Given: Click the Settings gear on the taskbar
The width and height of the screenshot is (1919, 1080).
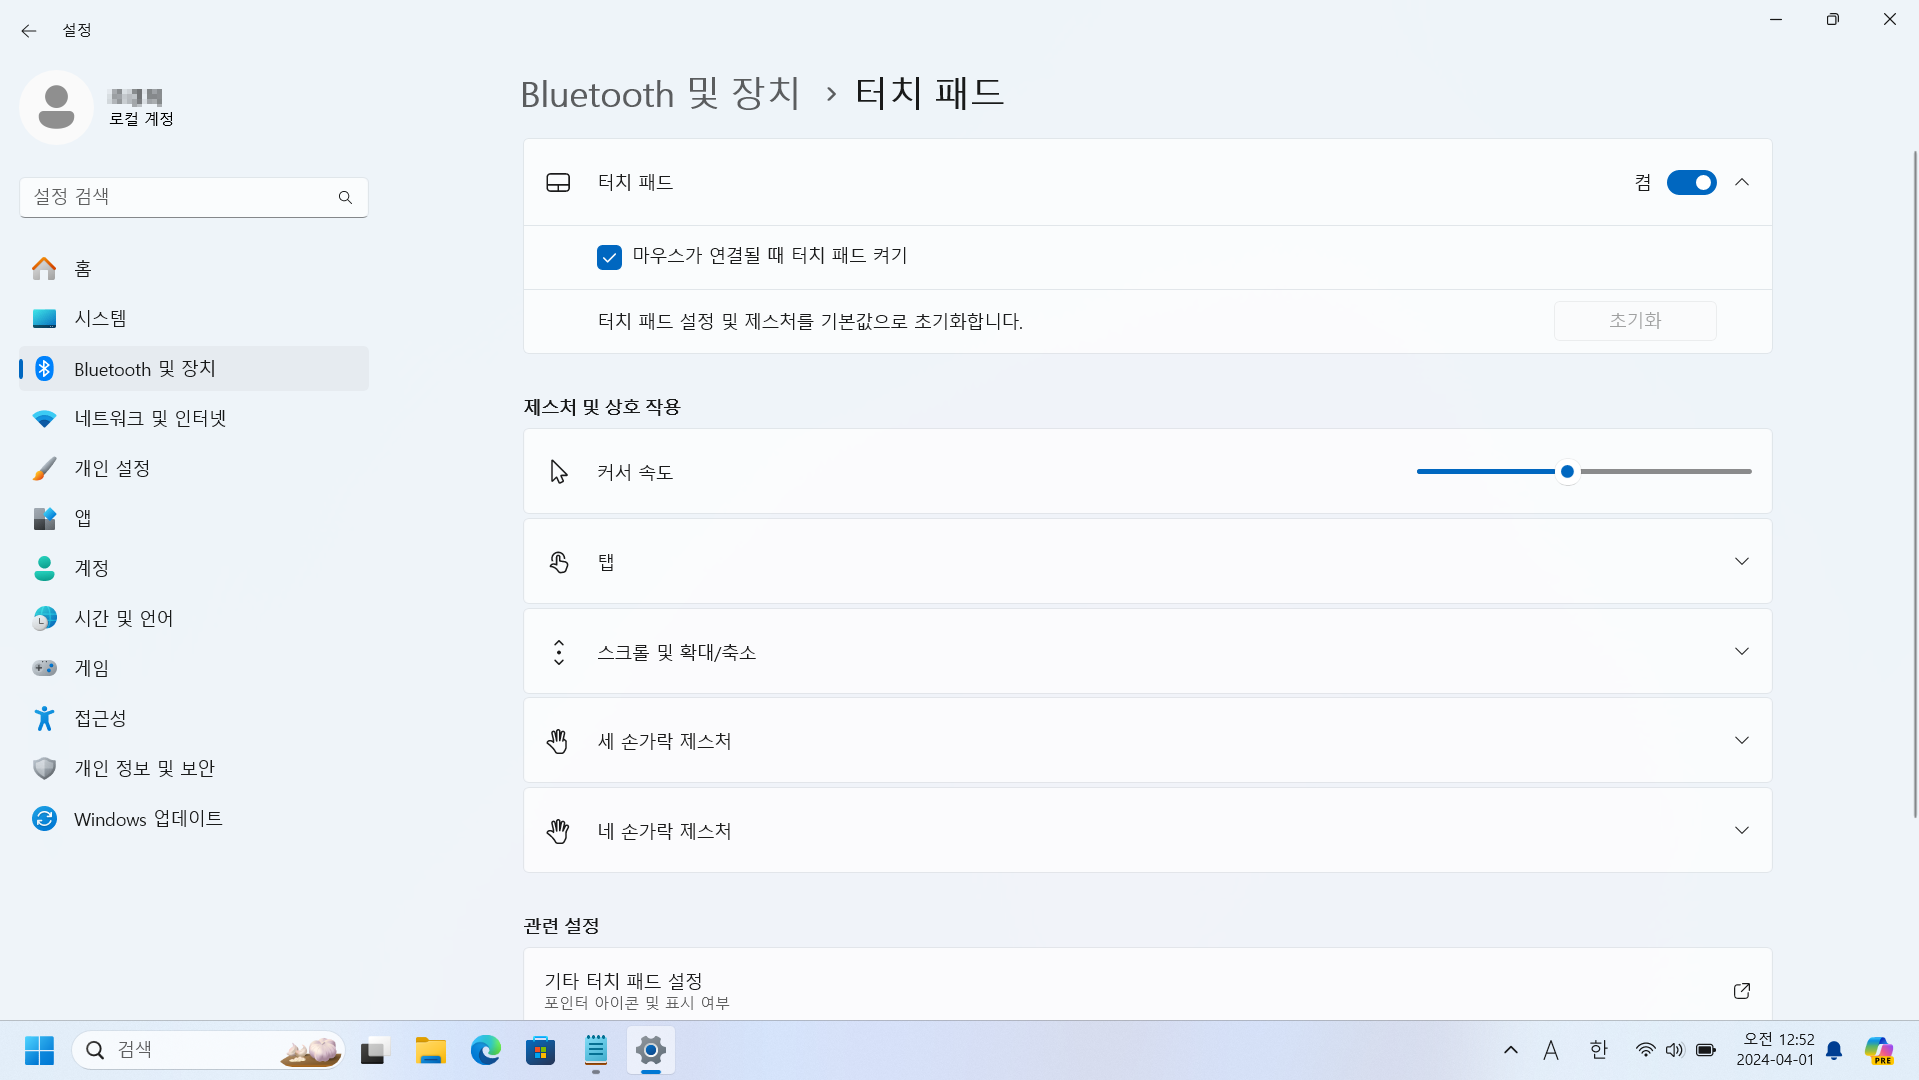Looking at the screenshot, I should [x=651, y=1050].
